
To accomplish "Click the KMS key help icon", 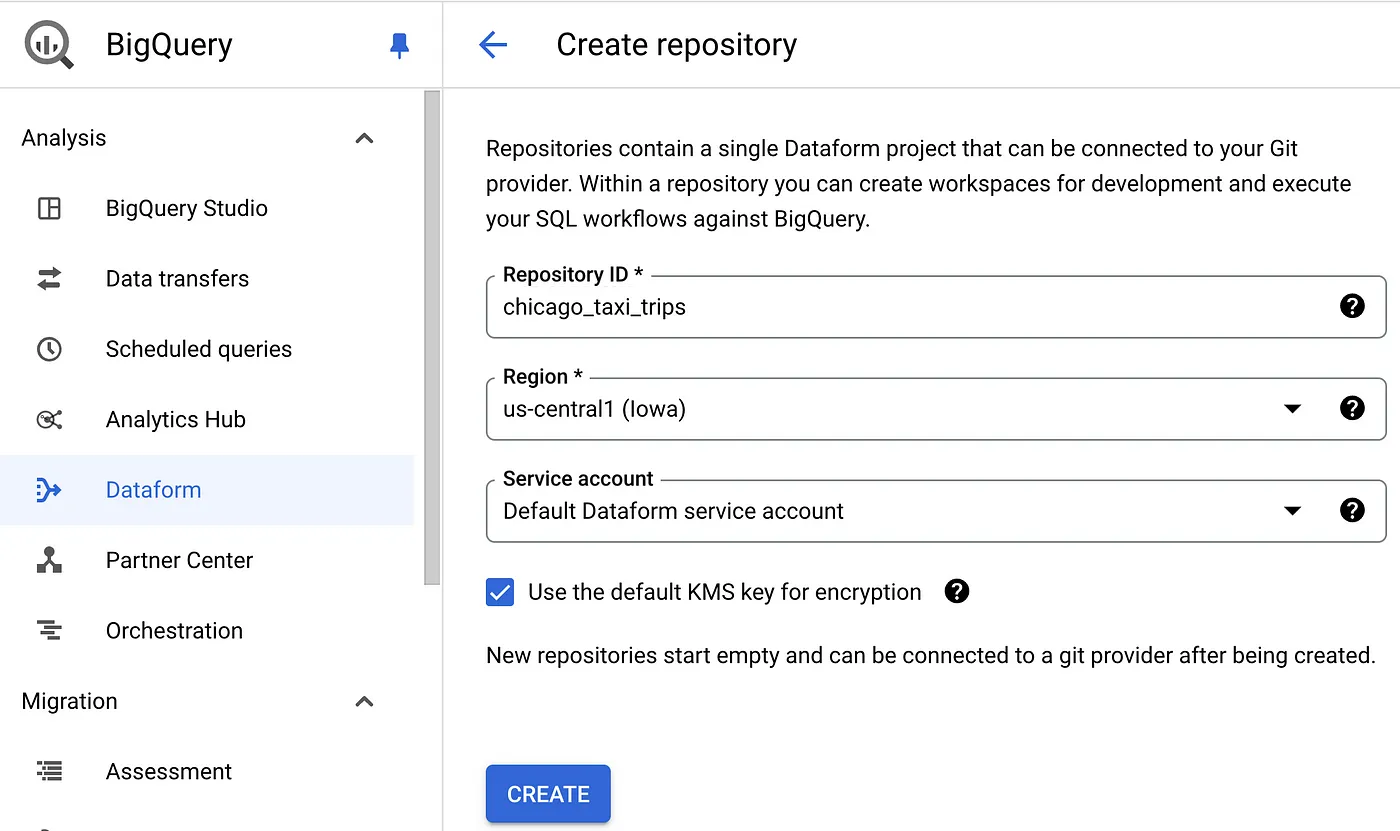I will click(x=956, y=592).
